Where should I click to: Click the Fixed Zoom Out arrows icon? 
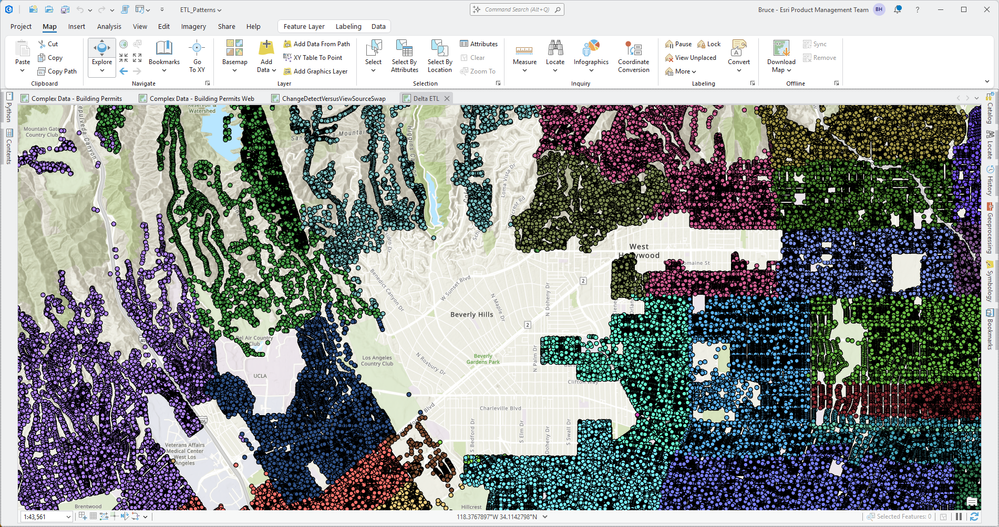click(137, 57)
